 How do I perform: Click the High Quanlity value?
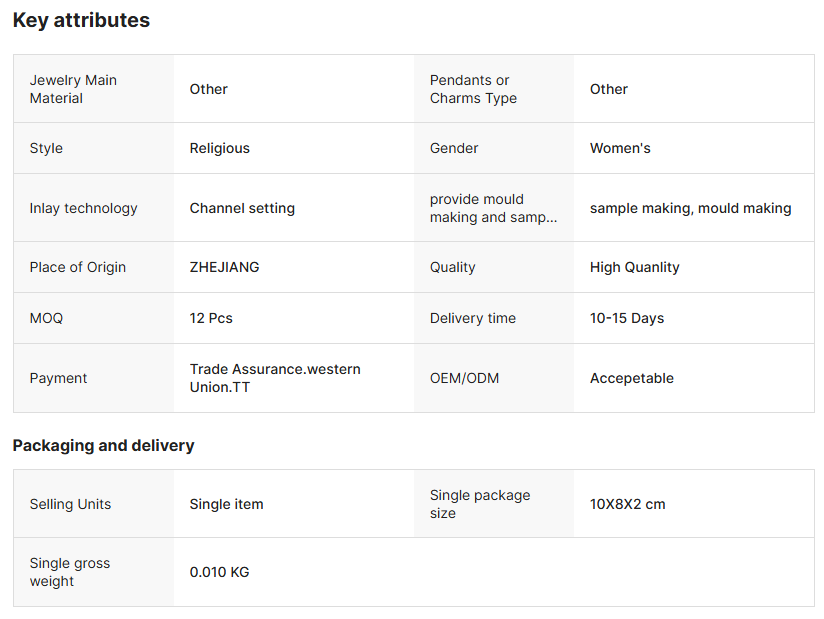634,267
